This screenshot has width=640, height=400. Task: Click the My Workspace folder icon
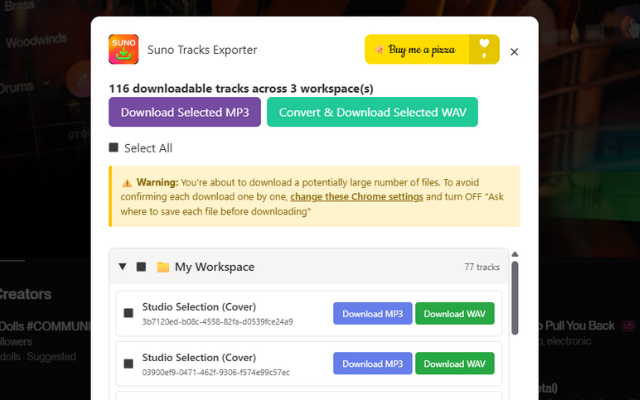(163, 267)
